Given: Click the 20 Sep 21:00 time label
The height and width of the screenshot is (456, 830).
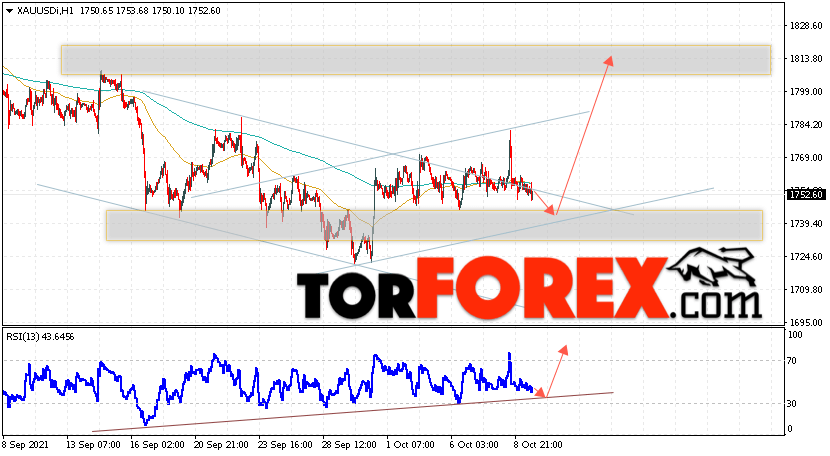Looking at the screenshot, I should (221, 445).
